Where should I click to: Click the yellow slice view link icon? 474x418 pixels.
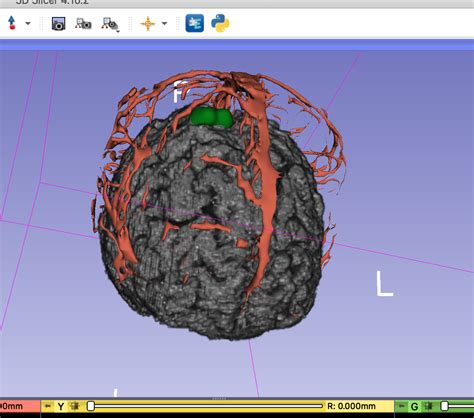coord(75,406)
